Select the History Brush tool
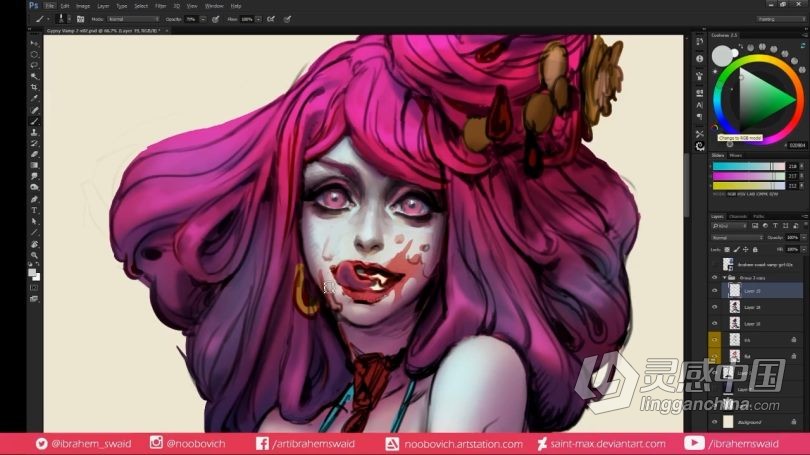 34,143
